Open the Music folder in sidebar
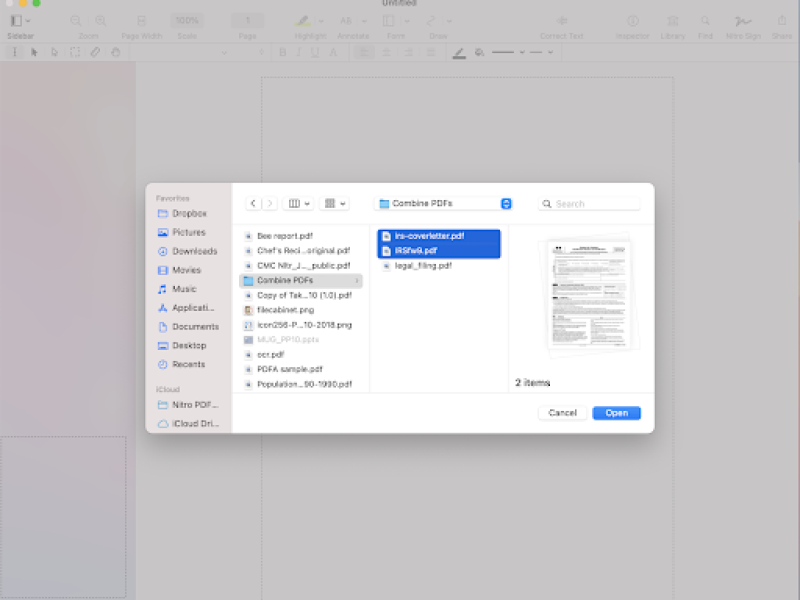The height and width of the screenshot is (600, 800). tap(184, 289)
